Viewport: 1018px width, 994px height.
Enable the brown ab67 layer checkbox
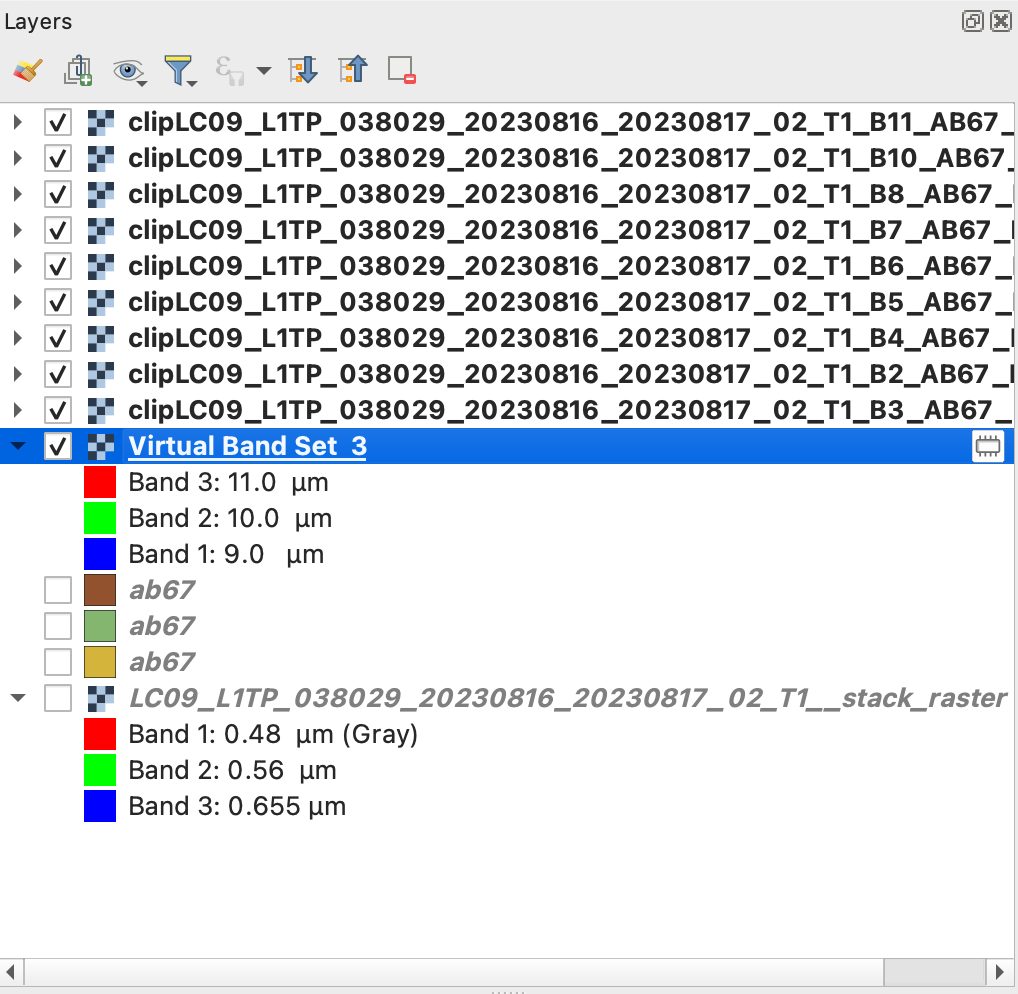pos(58,590)
